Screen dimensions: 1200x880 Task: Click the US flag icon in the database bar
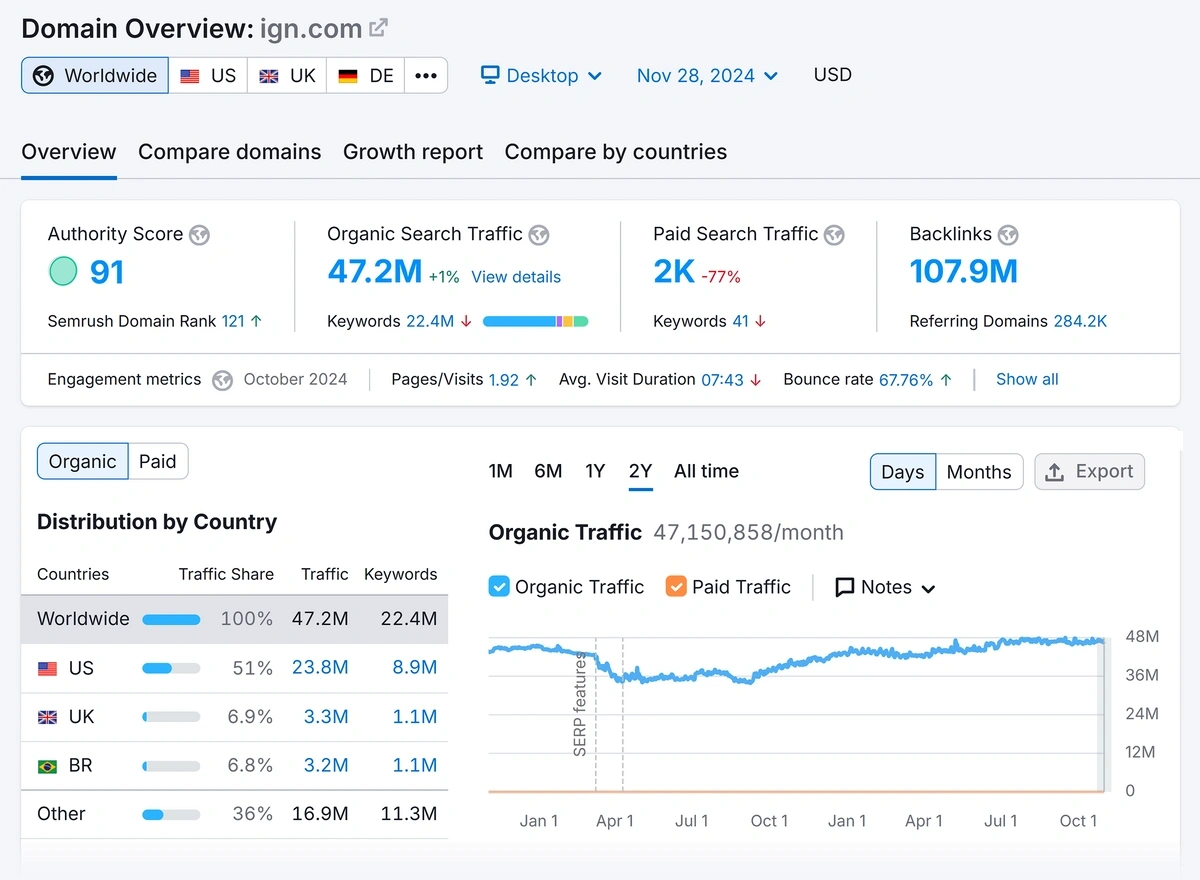point(189,76)
